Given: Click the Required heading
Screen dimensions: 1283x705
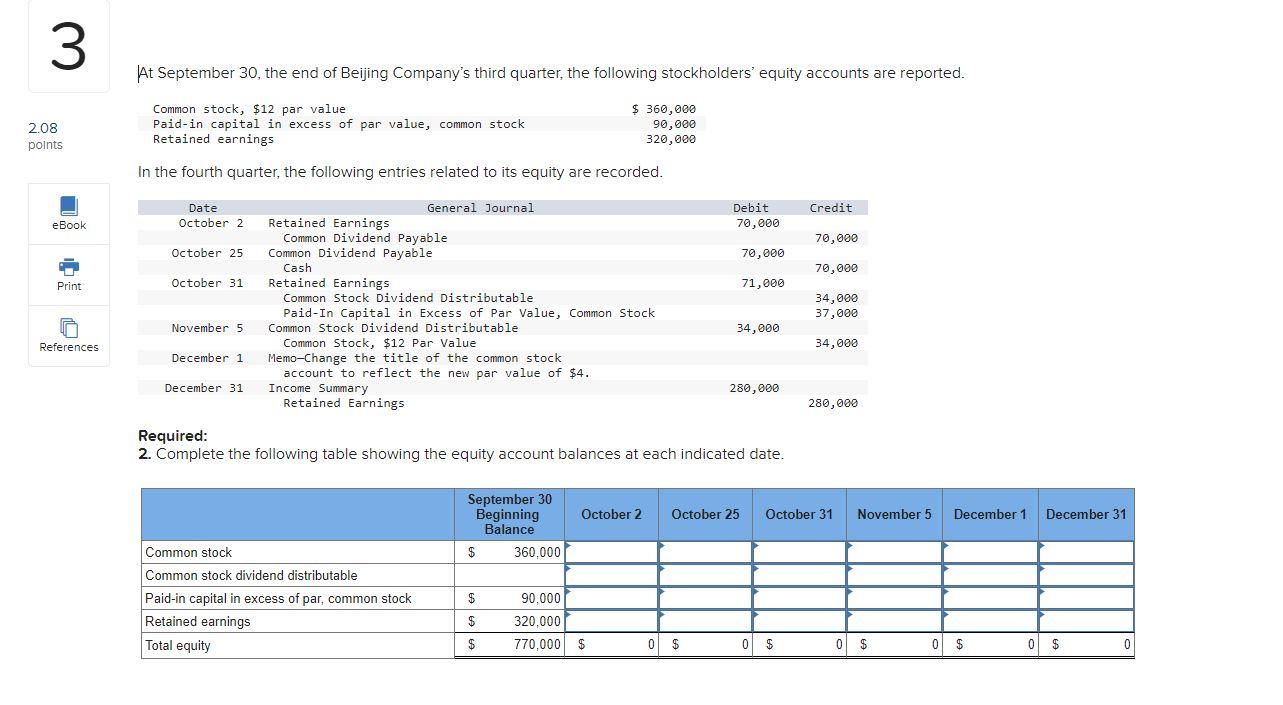Looking at the screenshot, I should pyautogui.click(x=173, y=436).
